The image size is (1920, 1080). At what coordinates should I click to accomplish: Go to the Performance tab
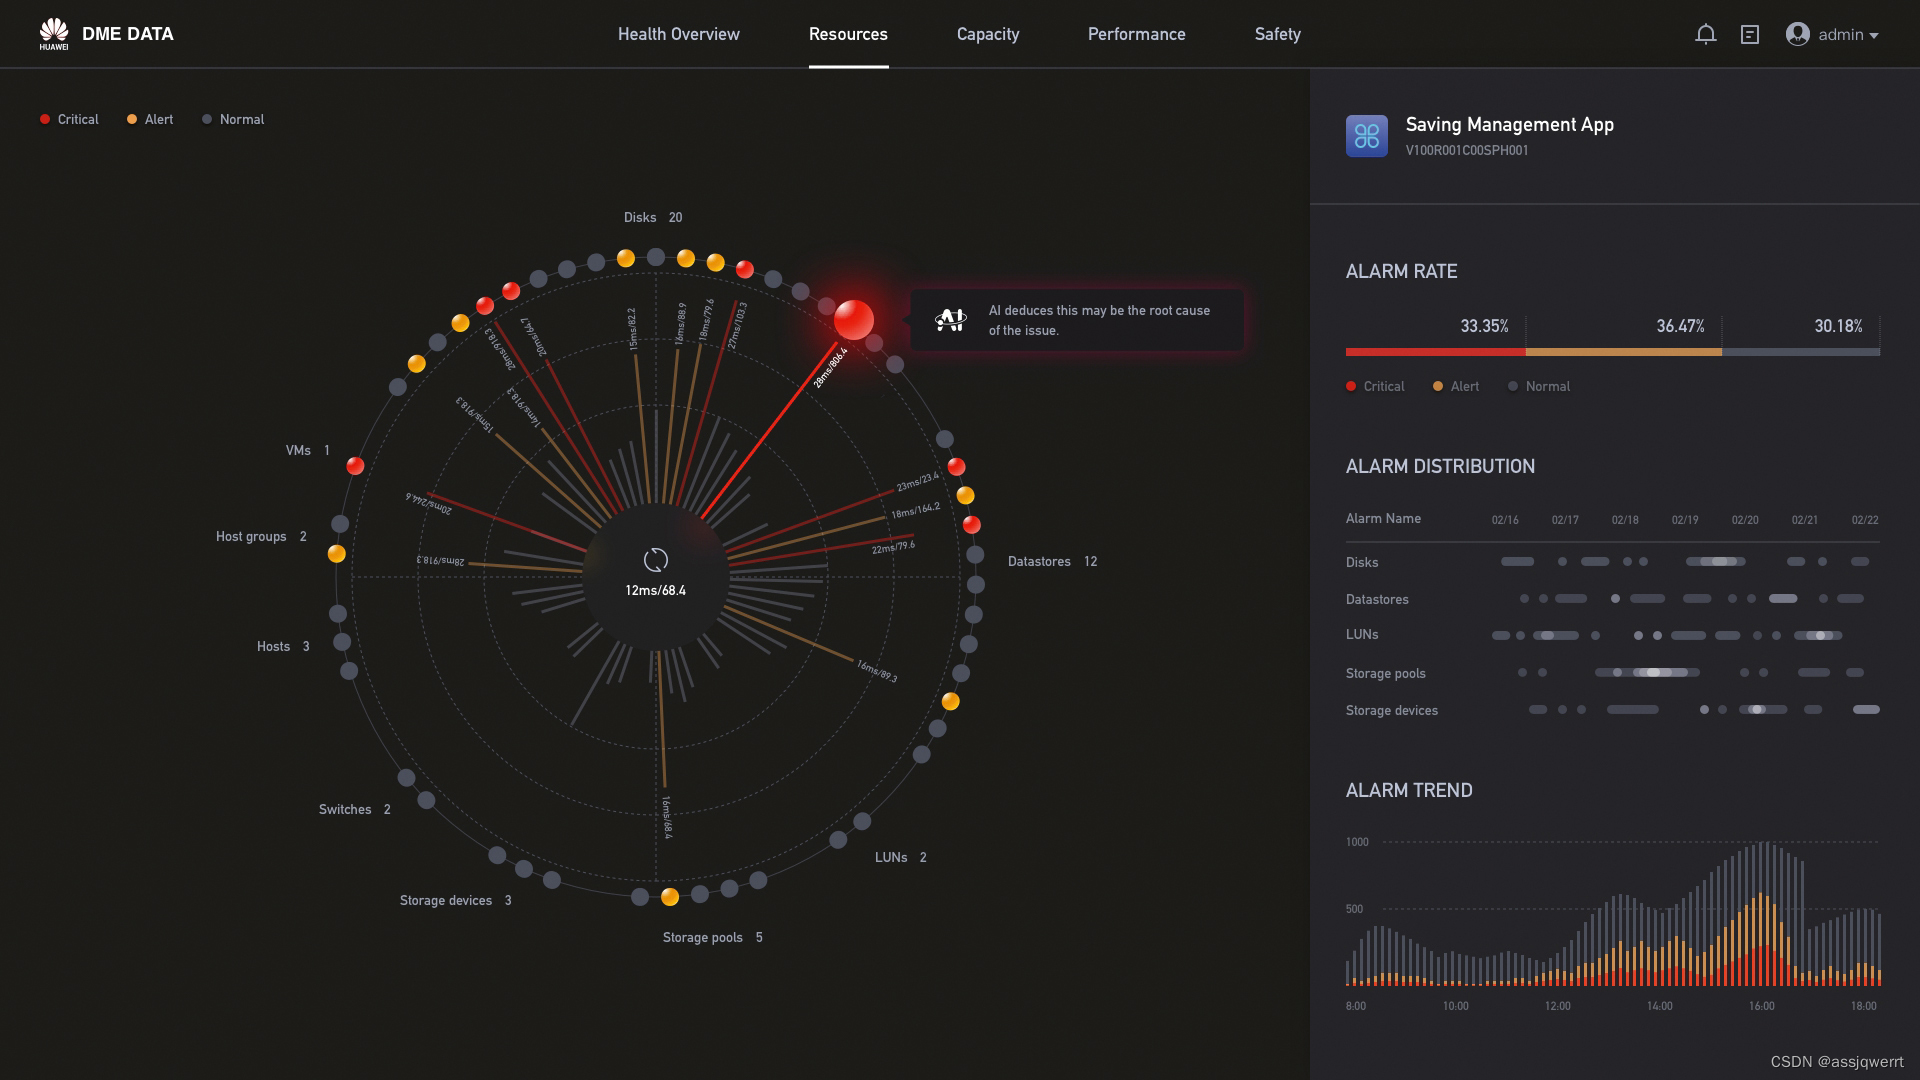tap(1136, 34)
